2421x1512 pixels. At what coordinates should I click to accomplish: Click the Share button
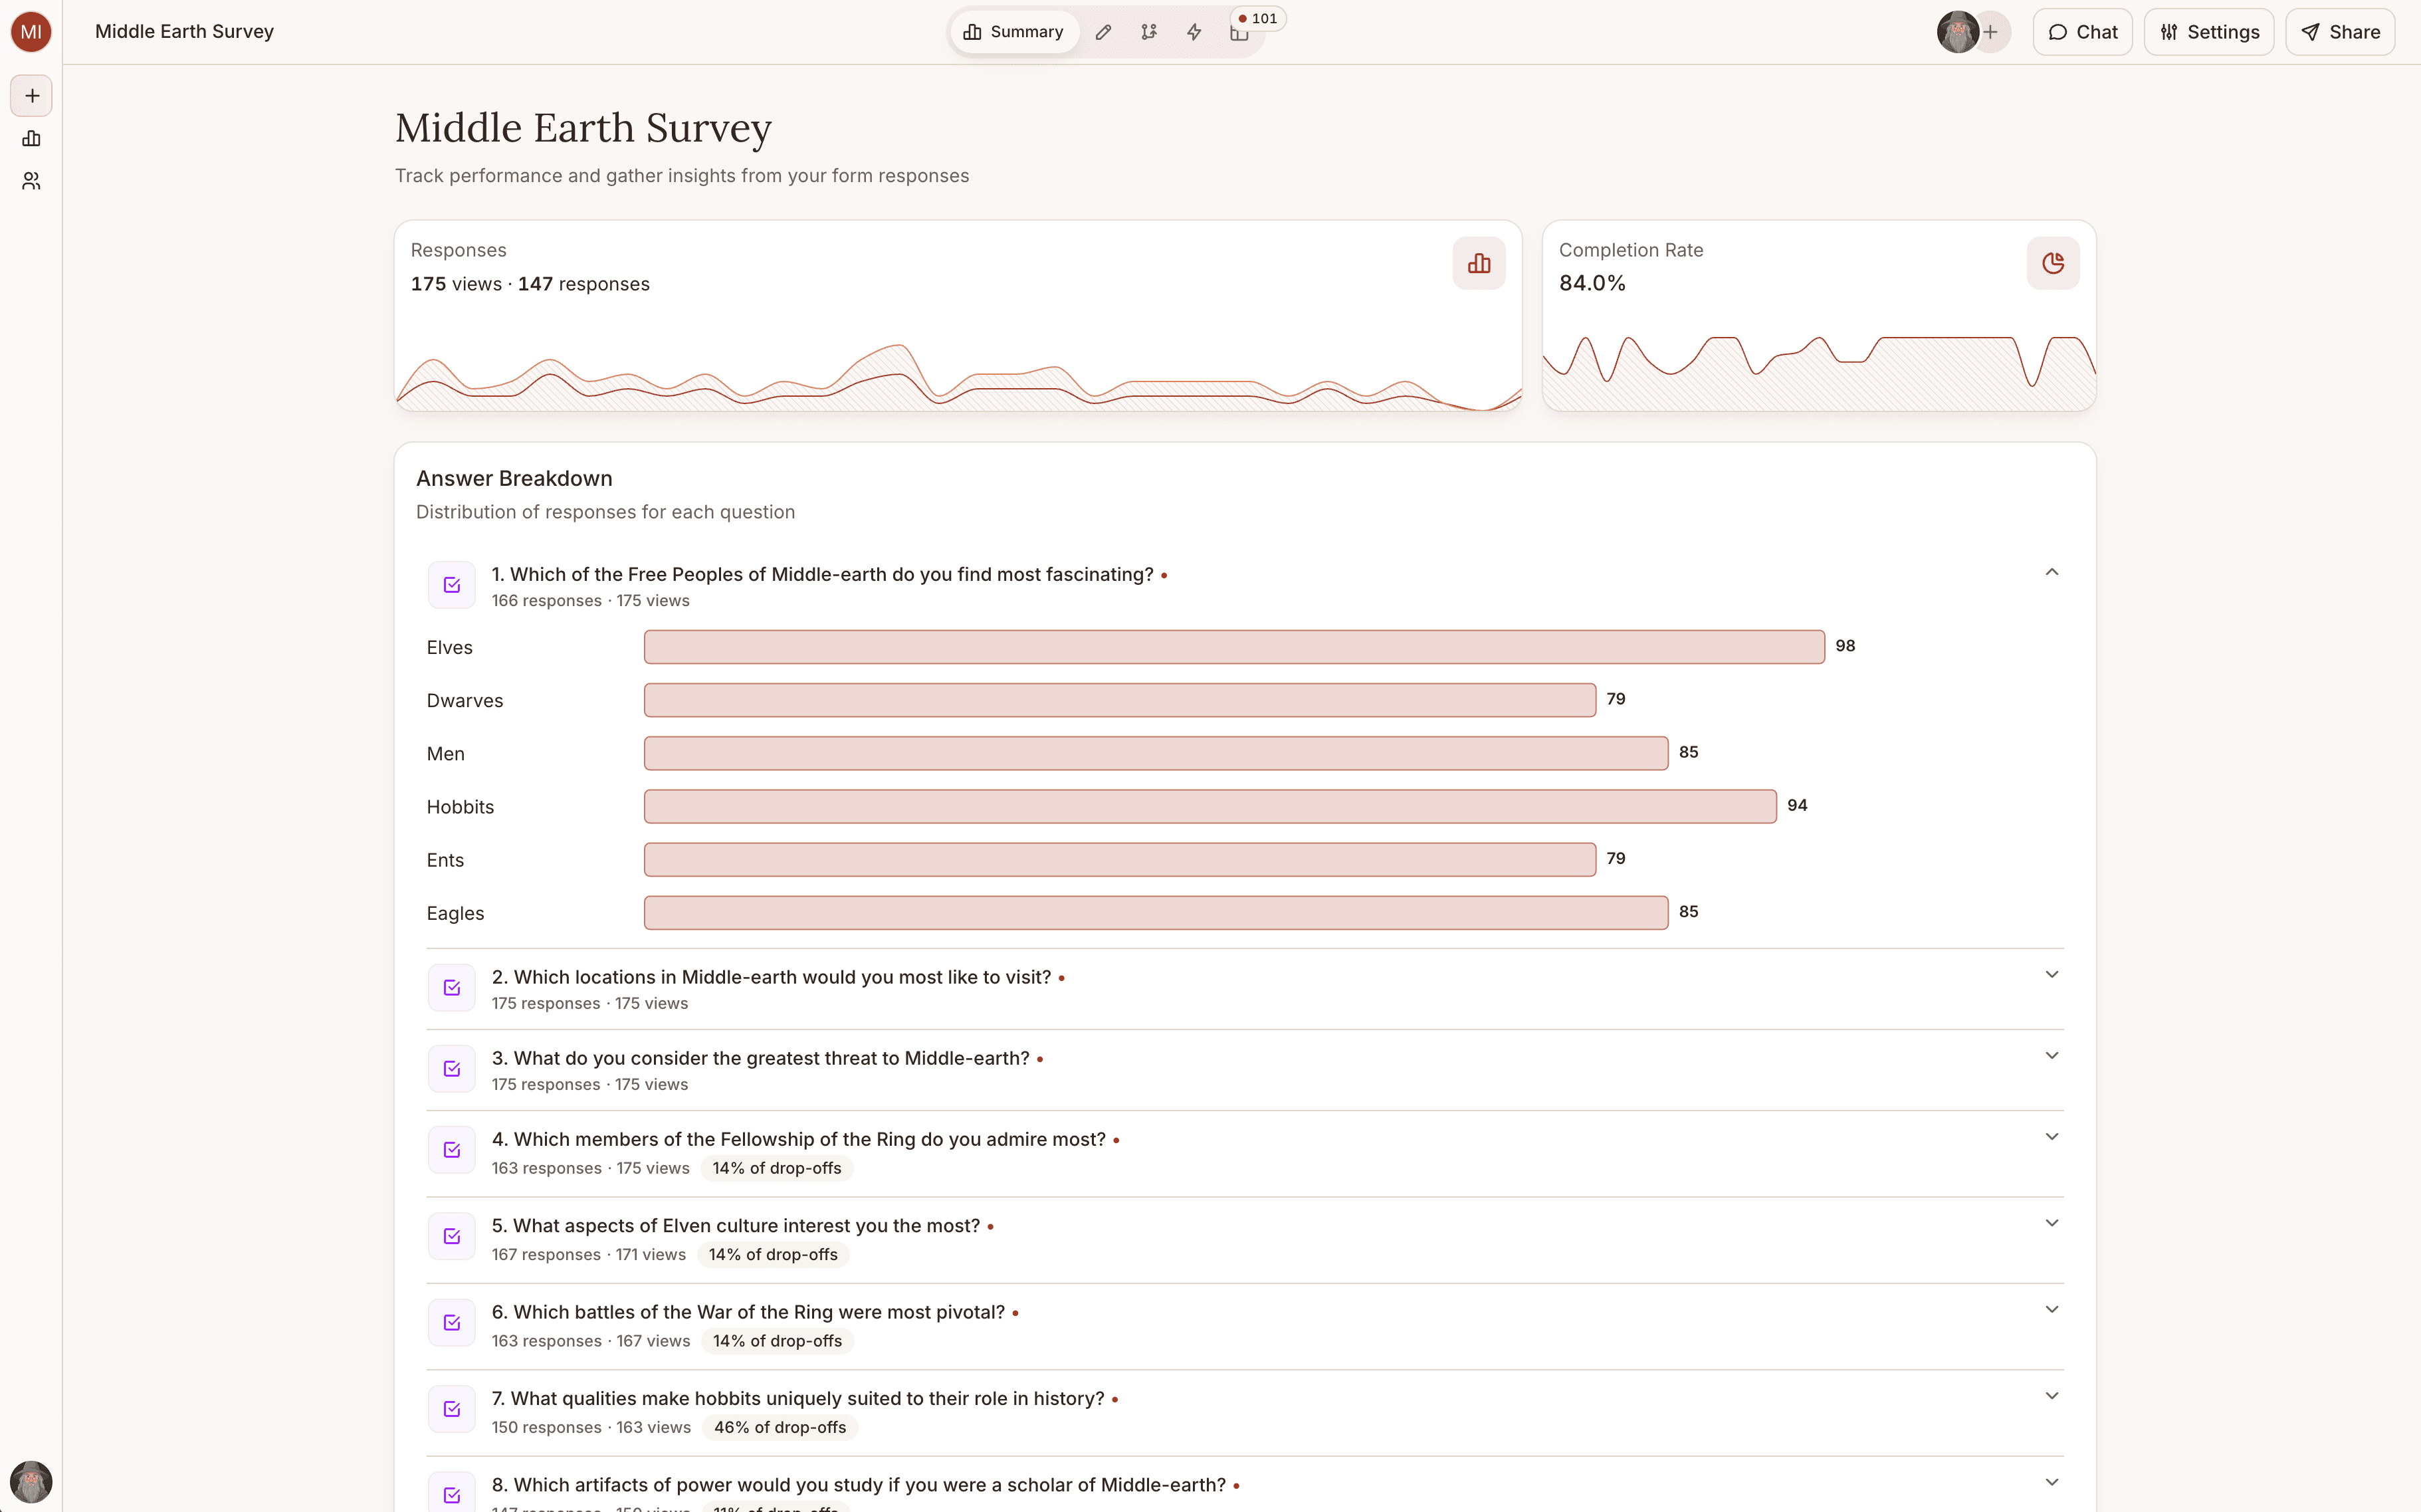[x=2340, y=32]
